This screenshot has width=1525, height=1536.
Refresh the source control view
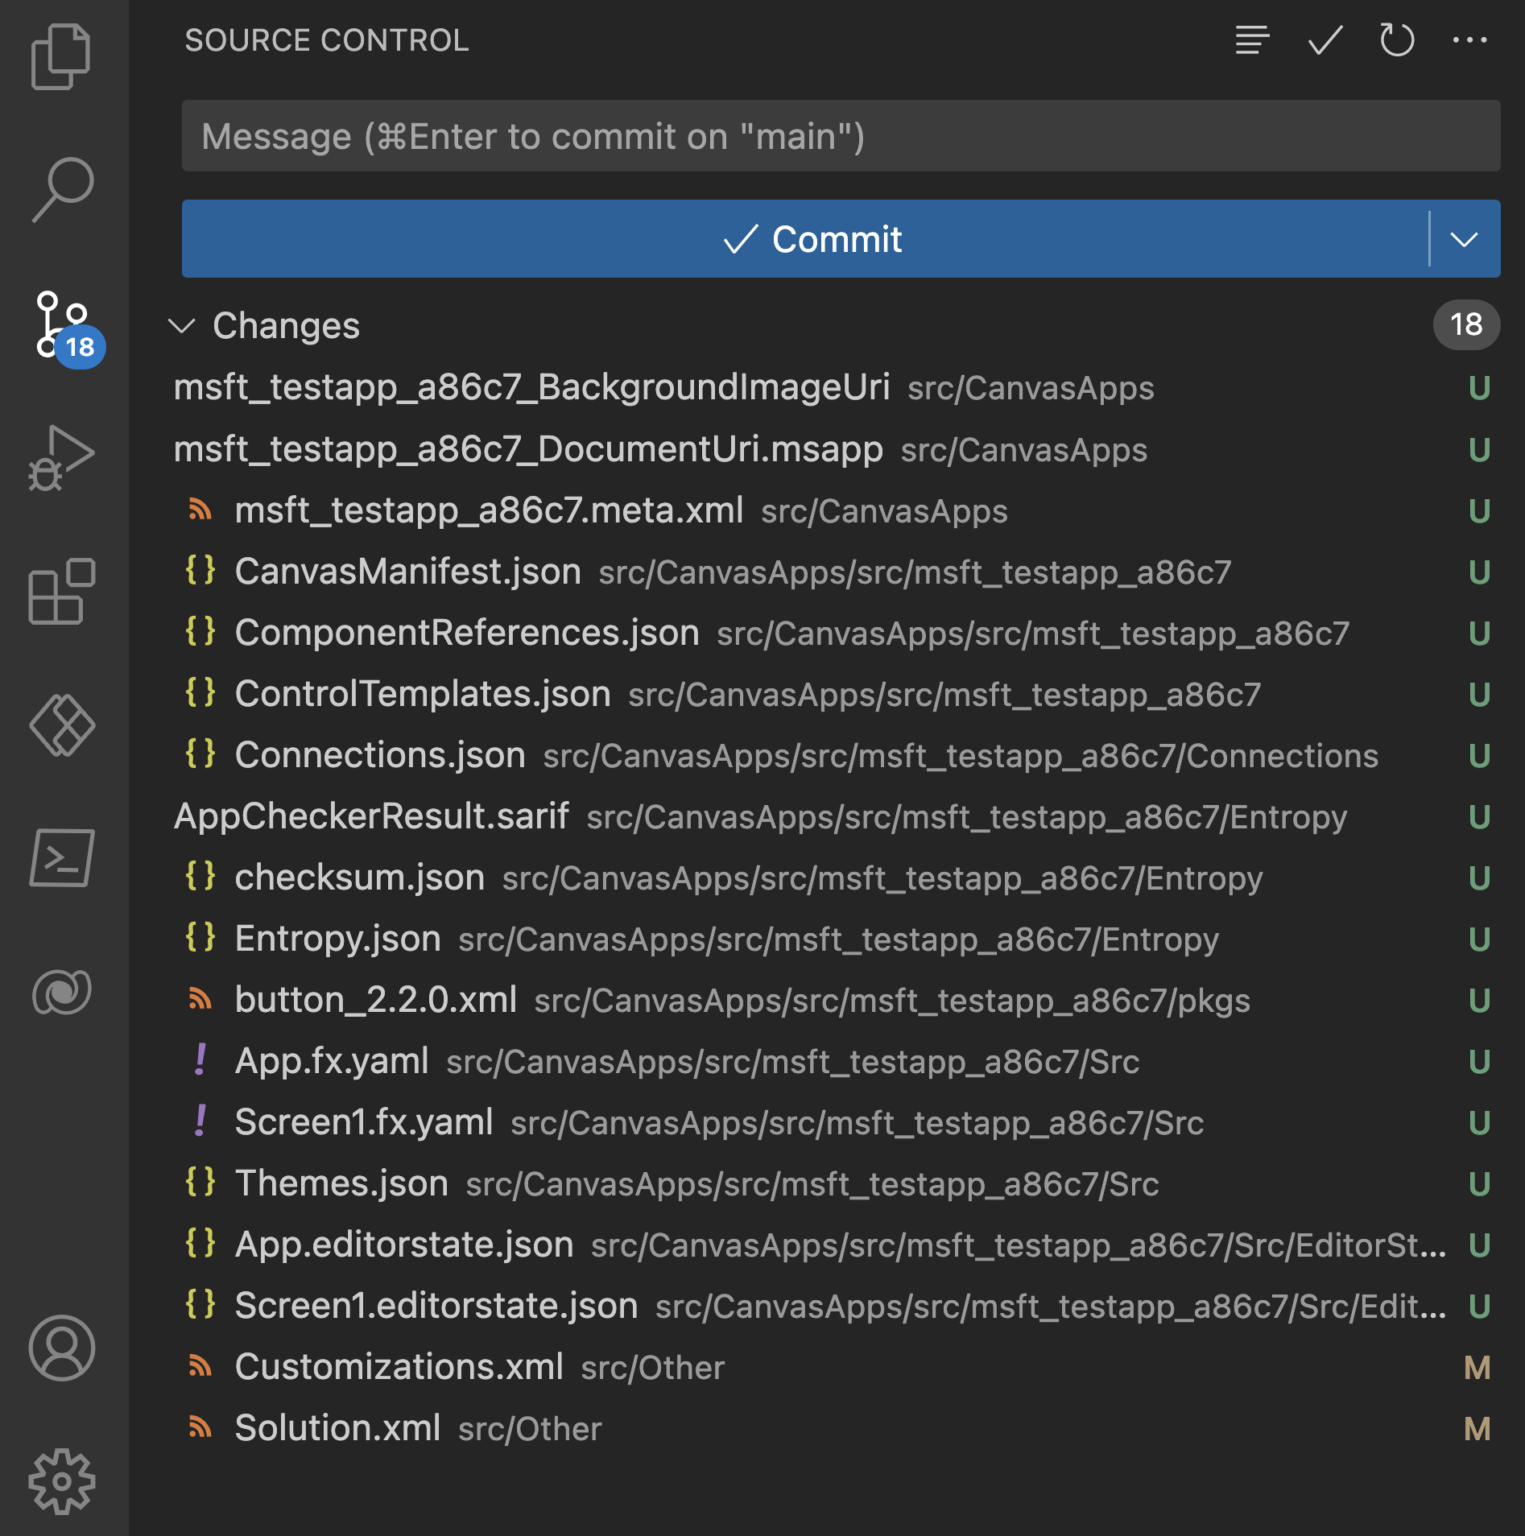1396,40
